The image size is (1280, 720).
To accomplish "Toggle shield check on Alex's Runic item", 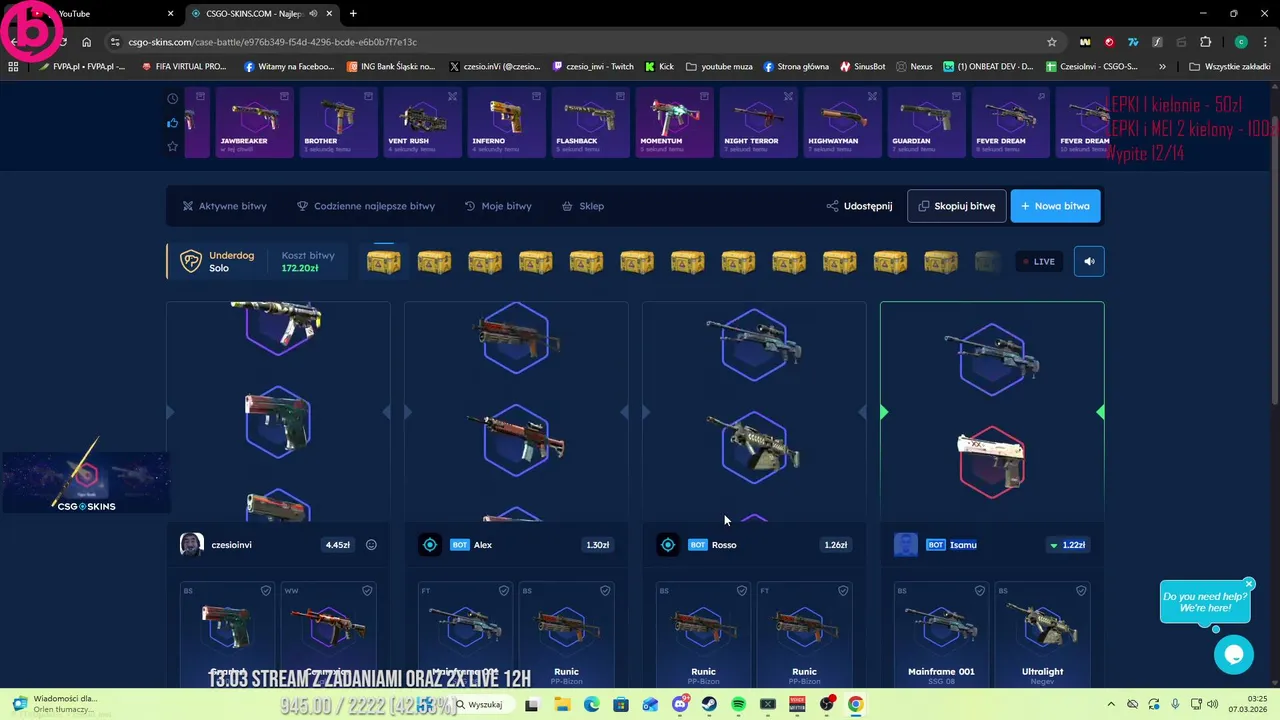I will pyautogui.click(x=605, y=591).
